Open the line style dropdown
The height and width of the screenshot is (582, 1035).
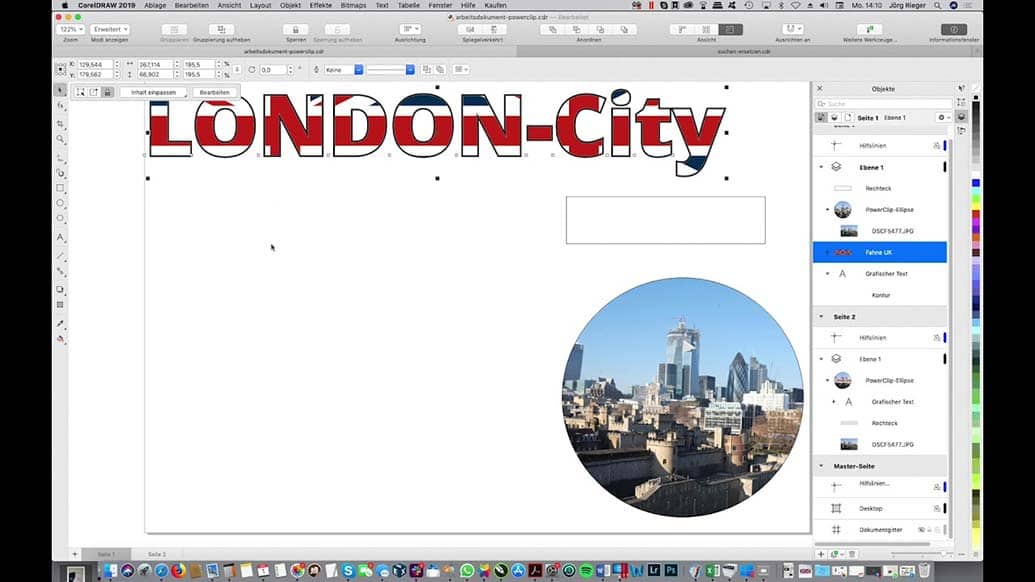click(x=410, y=69)
